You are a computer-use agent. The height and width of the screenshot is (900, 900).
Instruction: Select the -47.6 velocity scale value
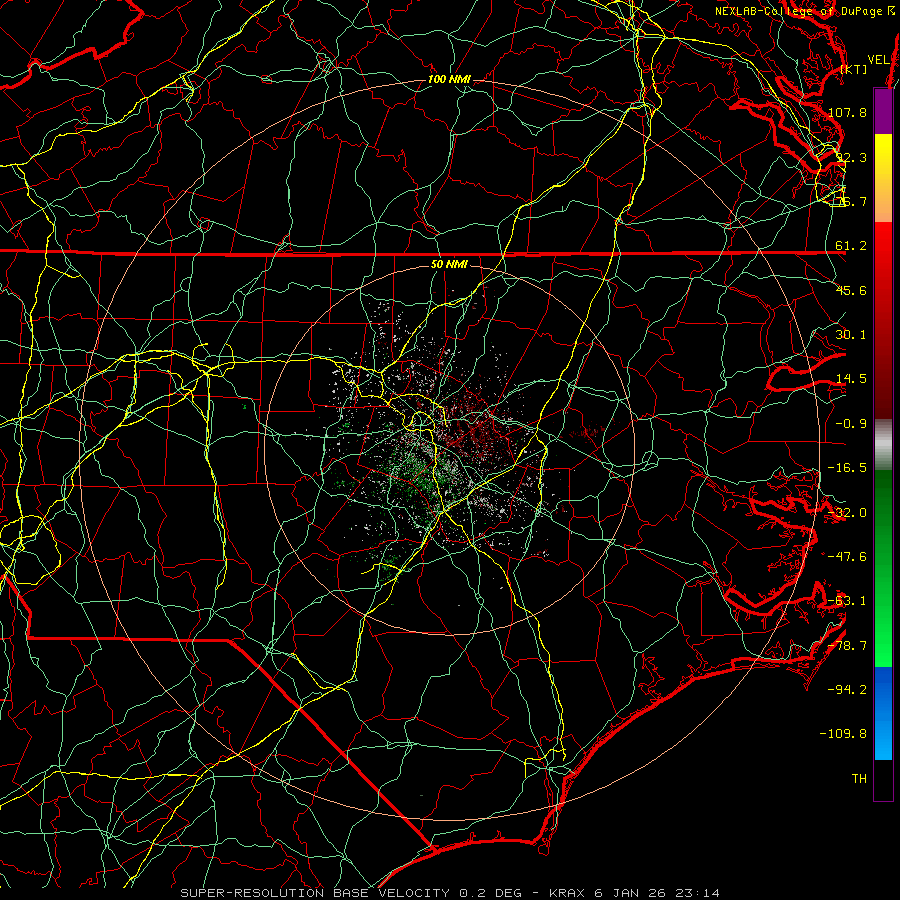(x=847, y=557)
